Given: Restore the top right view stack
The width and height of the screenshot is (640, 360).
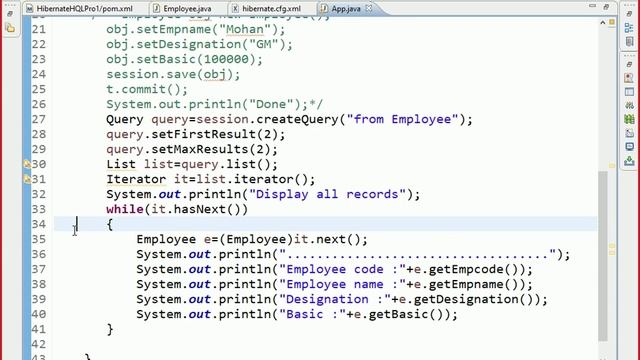Looking at the screenshot, I should point(629,13).
